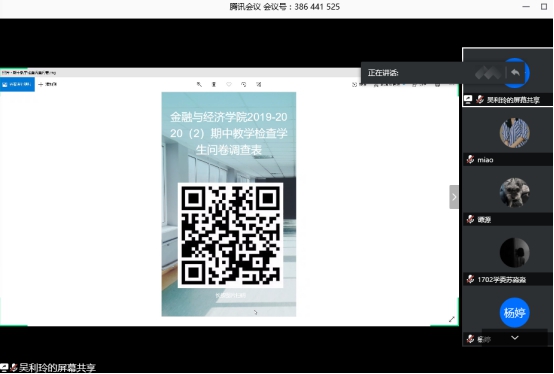Click the muted mic icon next to 1702学委
This screenshot has width=554, height=374.
click(470, 279)
